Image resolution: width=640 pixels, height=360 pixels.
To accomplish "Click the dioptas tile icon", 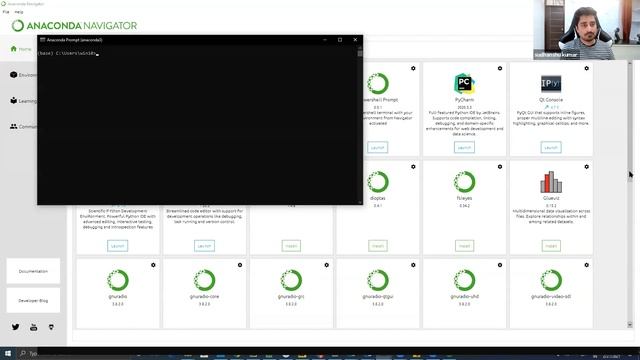I will coord(378,182).
